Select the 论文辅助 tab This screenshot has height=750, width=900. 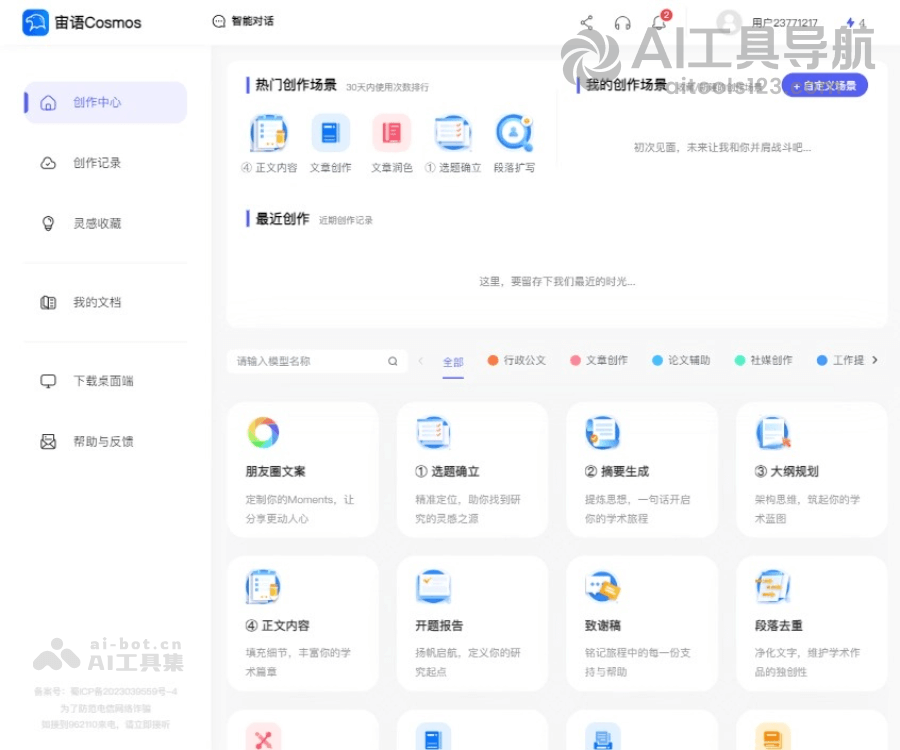pyautogui.click(x=681, y=360)
